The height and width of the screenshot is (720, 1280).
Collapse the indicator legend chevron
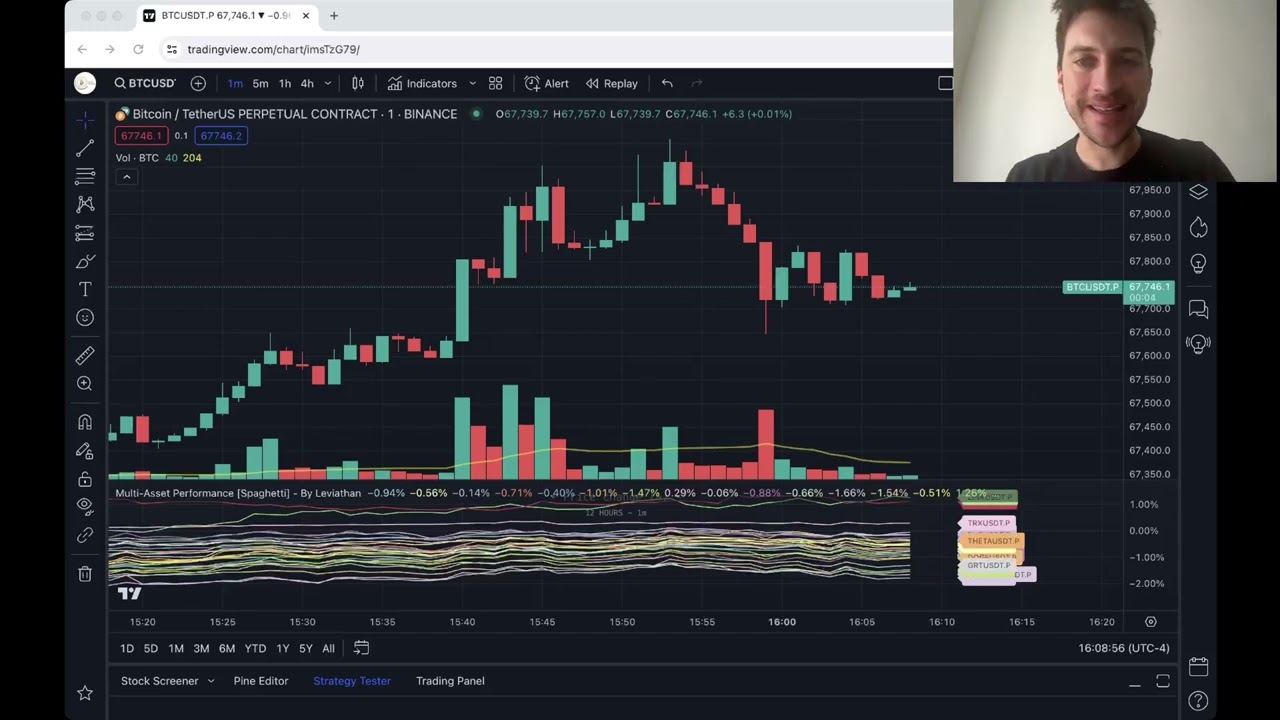point(126,177)
